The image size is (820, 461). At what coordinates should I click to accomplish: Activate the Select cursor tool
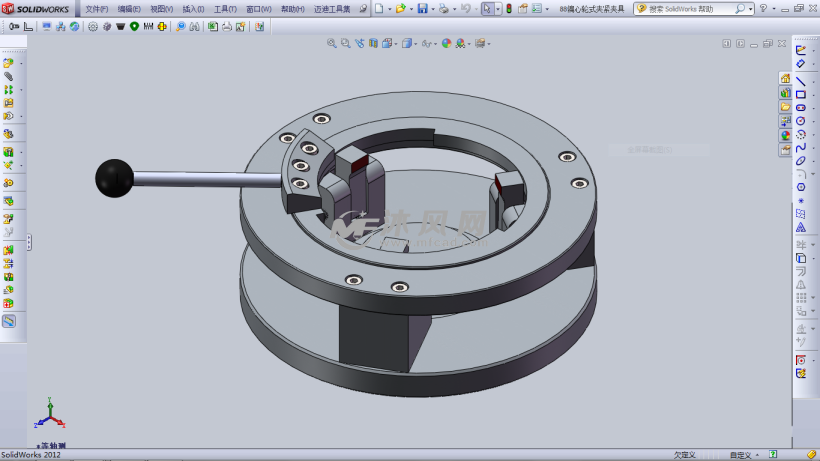pos(487,8)
